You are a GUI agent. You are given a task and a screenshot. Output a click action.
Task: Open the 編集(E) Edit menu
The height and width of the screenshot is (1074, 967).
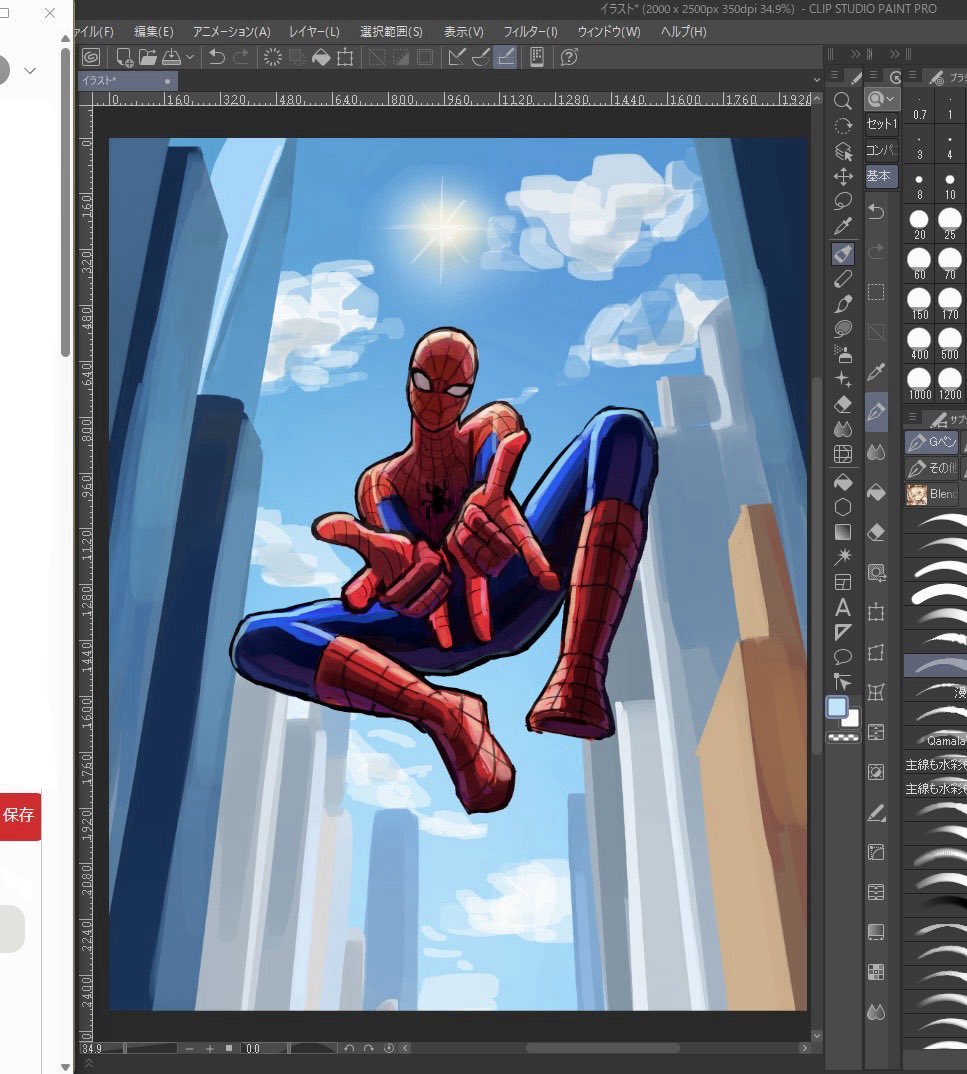click(x=153, y=32)
